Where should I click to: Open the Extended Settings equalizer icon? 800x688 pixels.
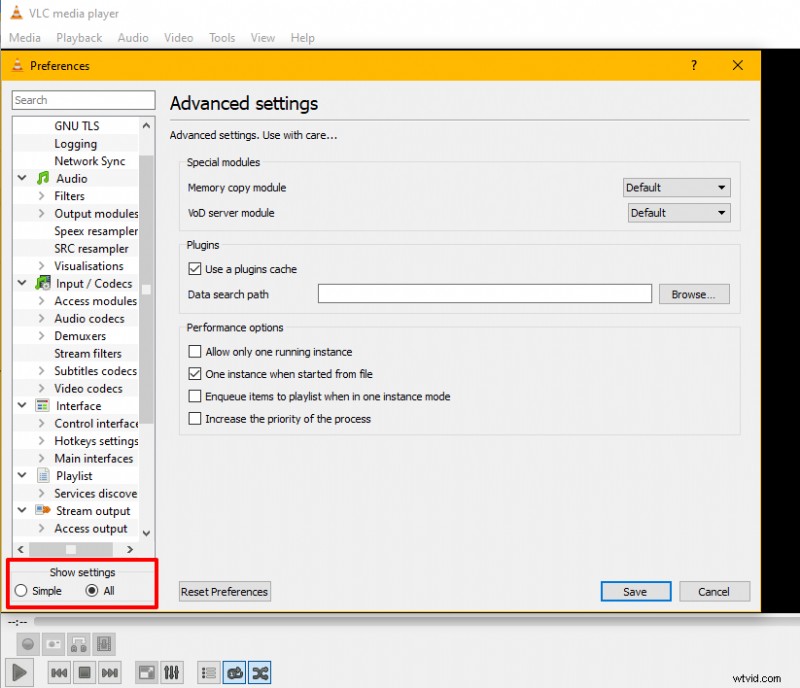point(171,672)
